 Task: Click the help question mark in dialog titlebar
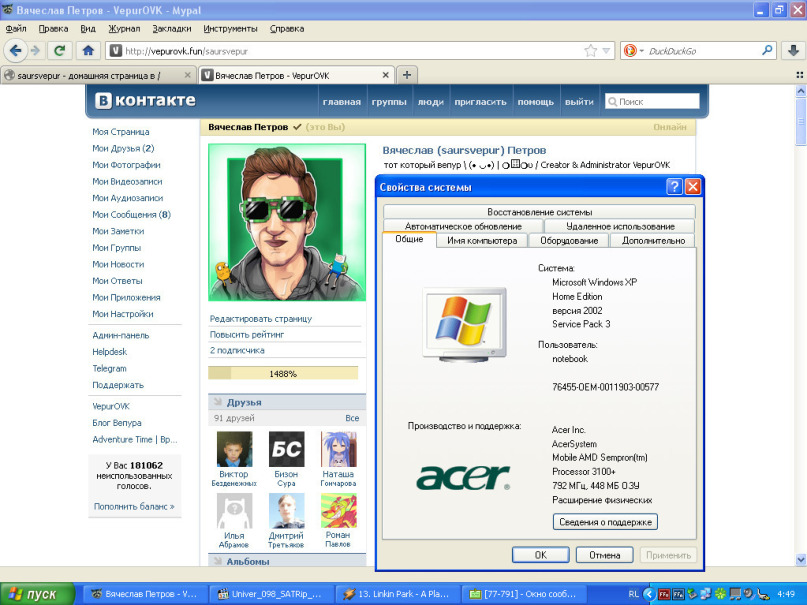point(674,187)
